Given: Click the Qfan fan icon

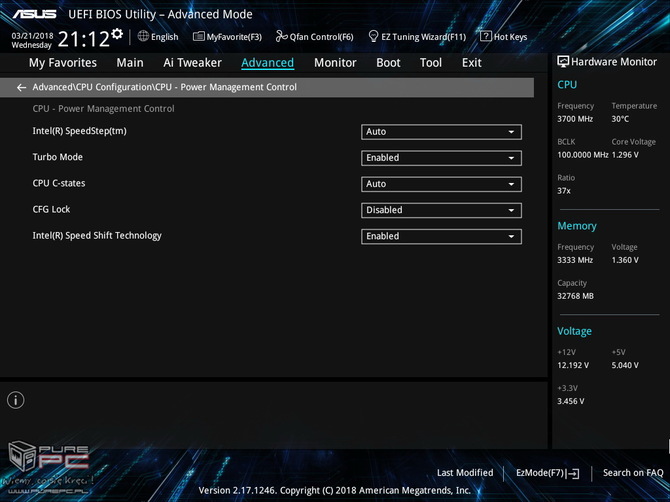Looking at the screenshot, I should tap(282, 36).
